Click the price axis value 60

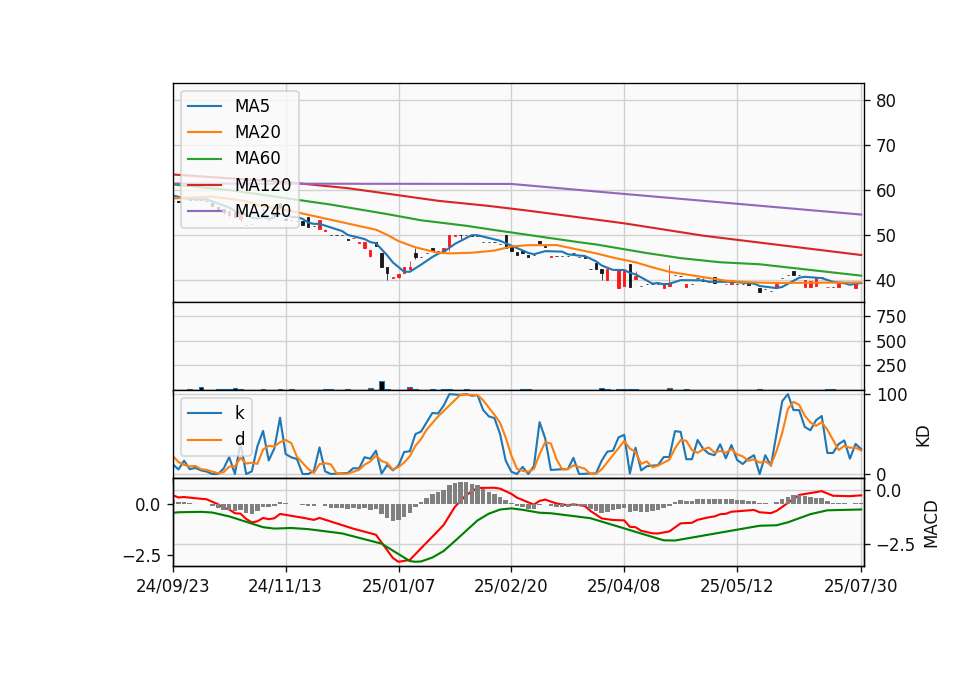click(885, 191)
